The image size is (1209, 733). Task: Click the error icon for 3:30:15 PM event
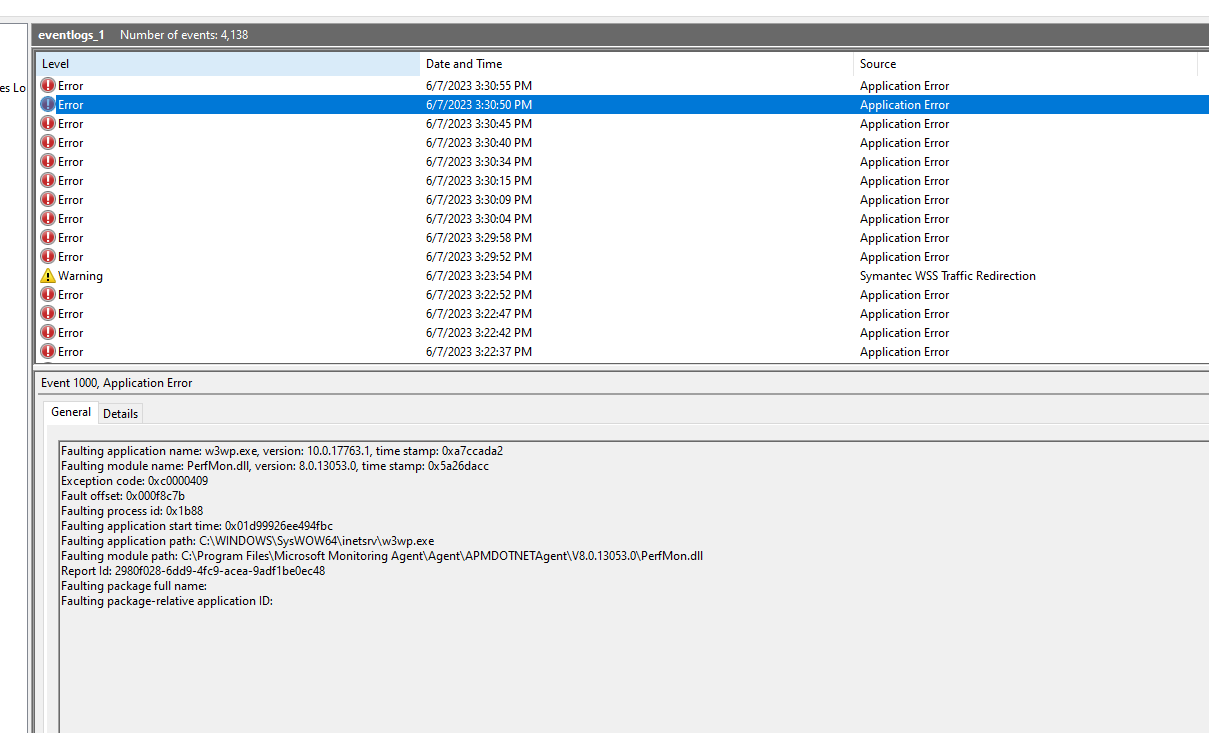coord(48,181)
